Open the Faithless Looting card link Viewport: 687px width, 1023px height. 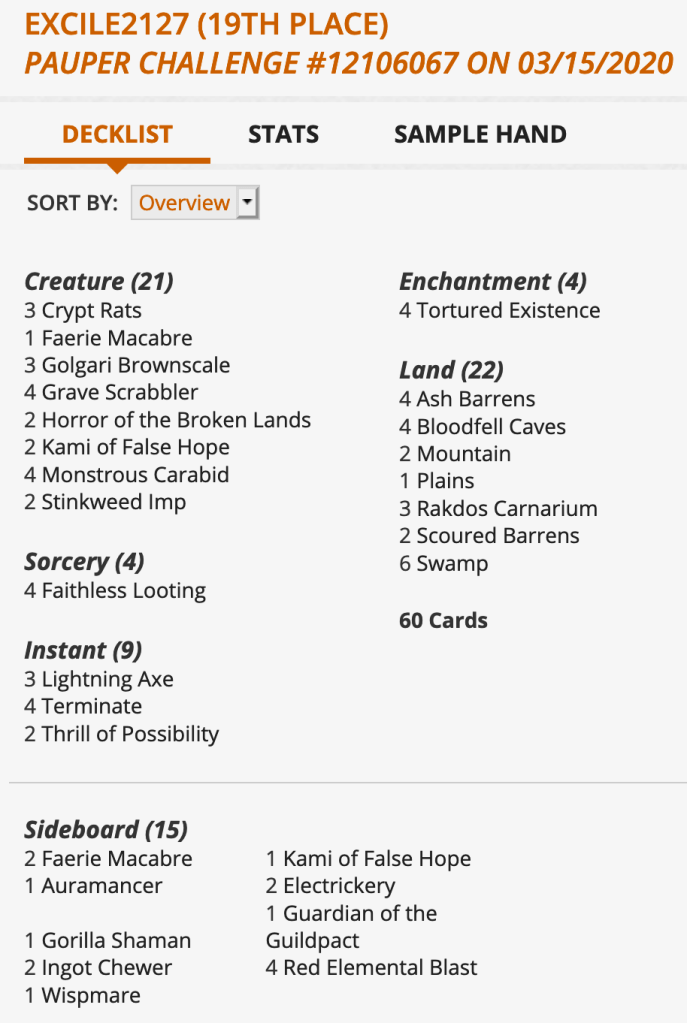coord(123,591)
